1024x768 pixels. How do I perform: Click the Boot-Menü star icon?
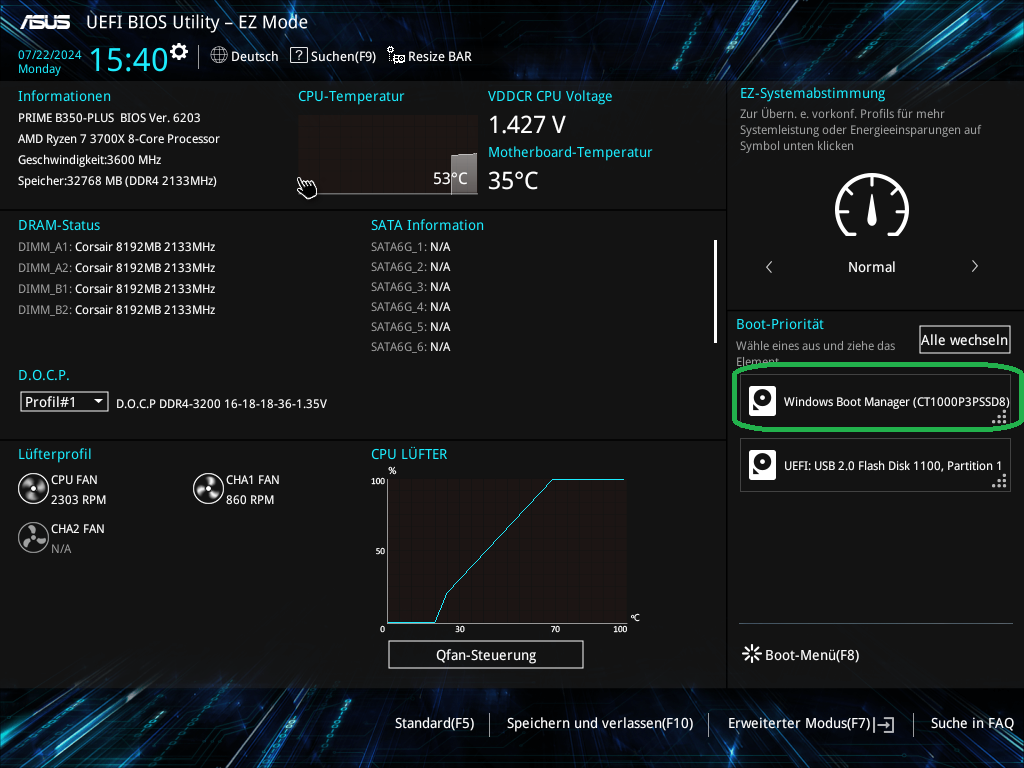752,654
